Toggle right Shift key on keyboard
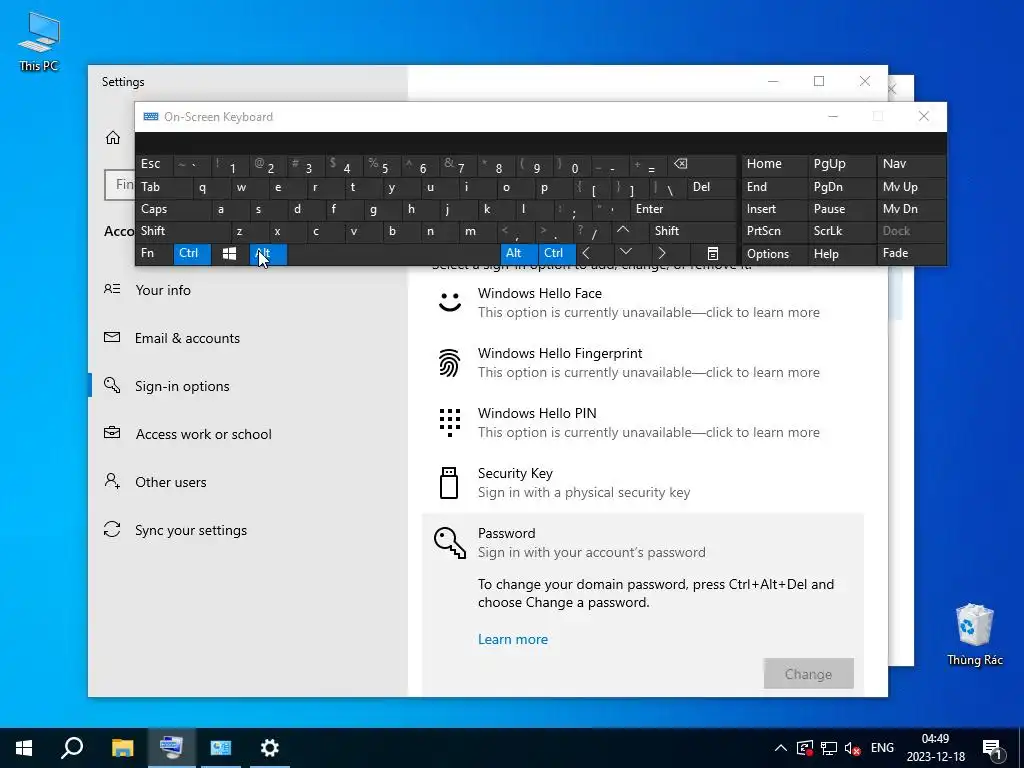This screenshot has width=1024, height=768. (x=693, y=231)
